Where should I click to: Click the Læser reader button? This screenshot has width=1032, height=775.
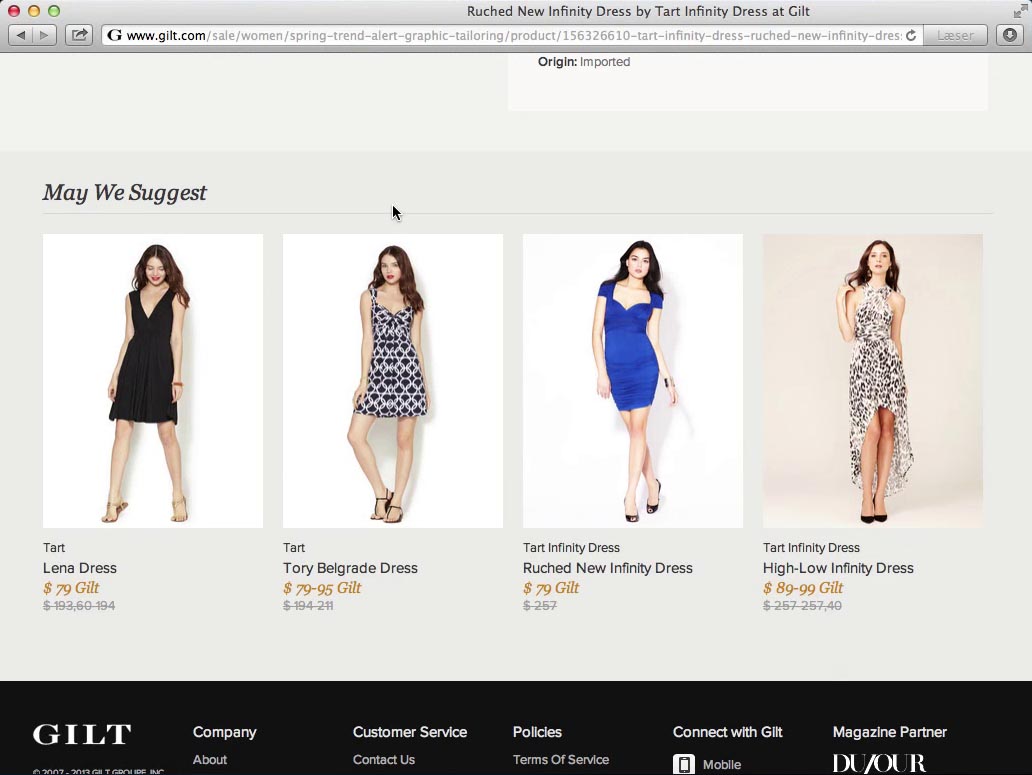point(954,35)
